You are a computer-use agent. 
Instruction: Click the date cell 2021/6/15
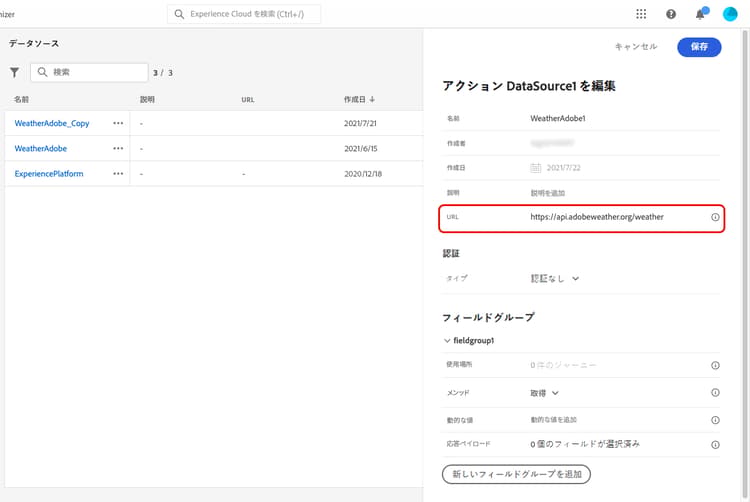pos(361,149)
